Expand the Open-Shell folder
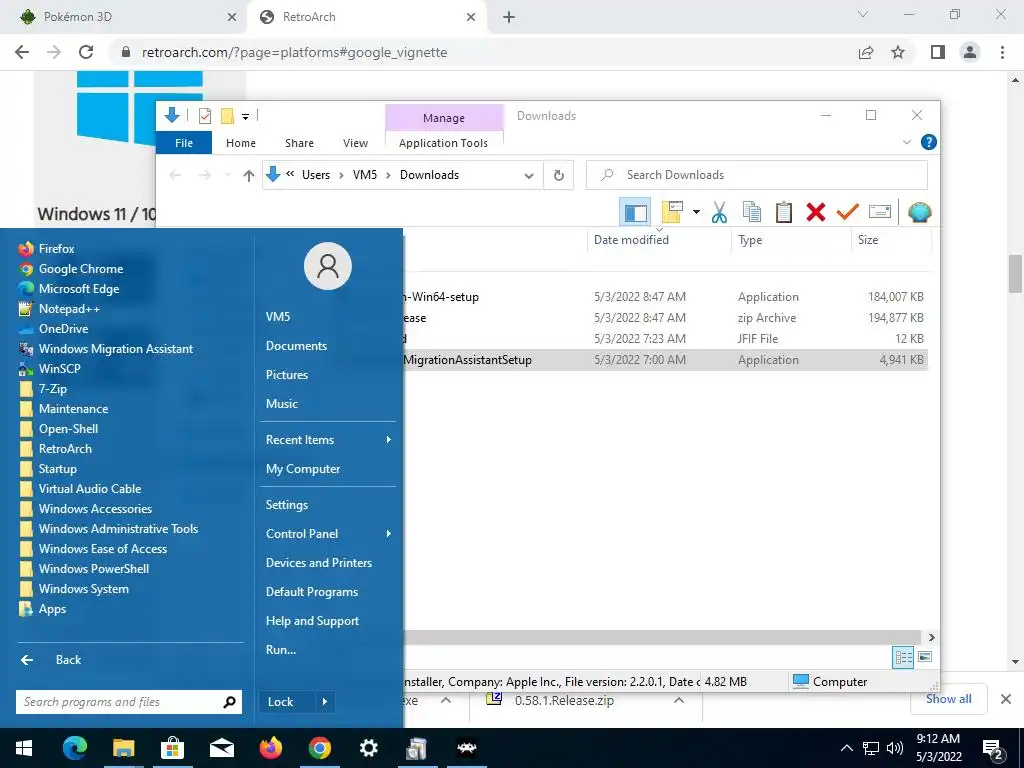The width and height of the screenshot is (1024, 768). [x=68, y=429]
